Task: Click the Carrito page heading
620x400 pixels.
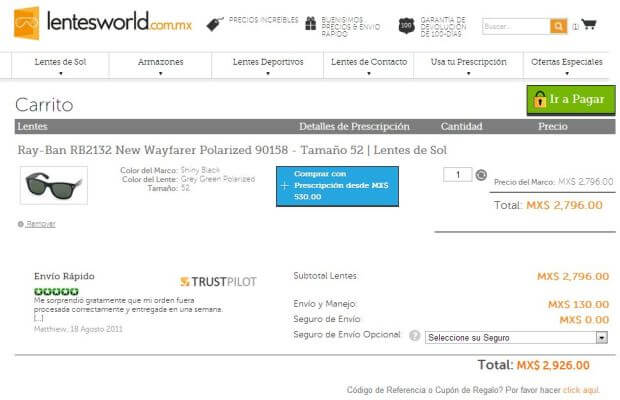Action: (44, 105)
